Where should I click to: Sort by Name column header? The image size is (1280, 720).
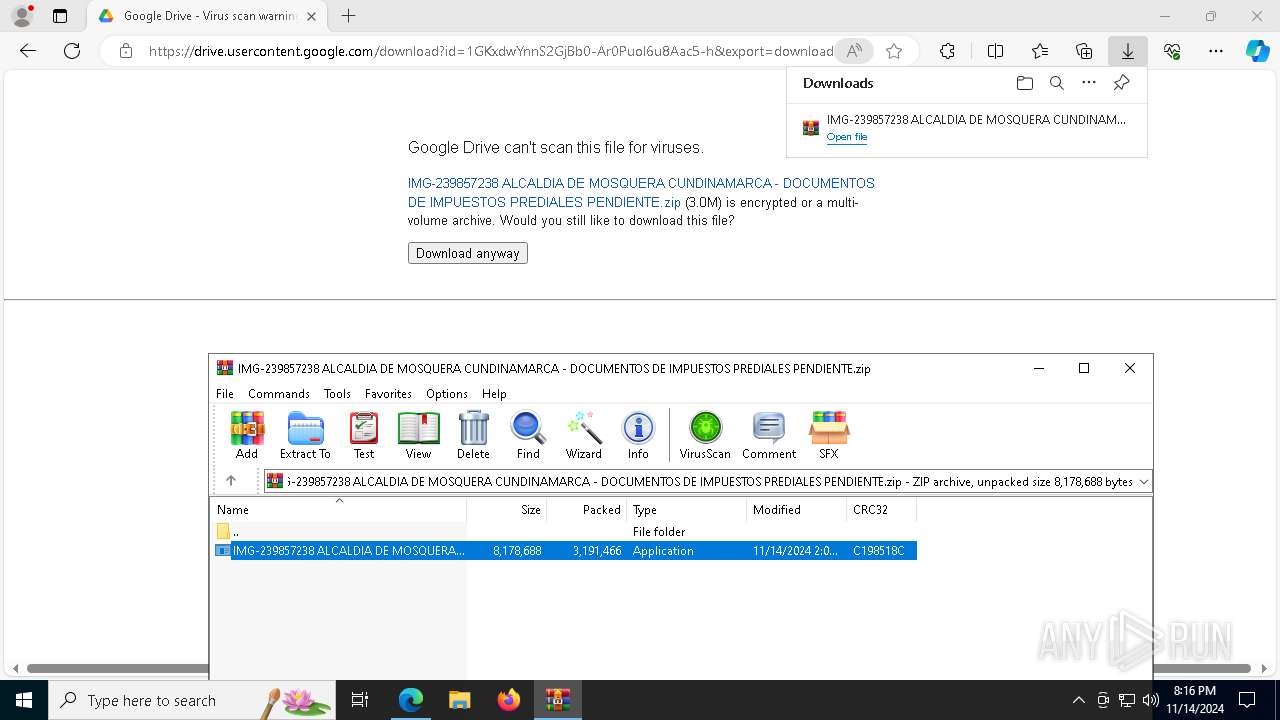coord(339,510)
